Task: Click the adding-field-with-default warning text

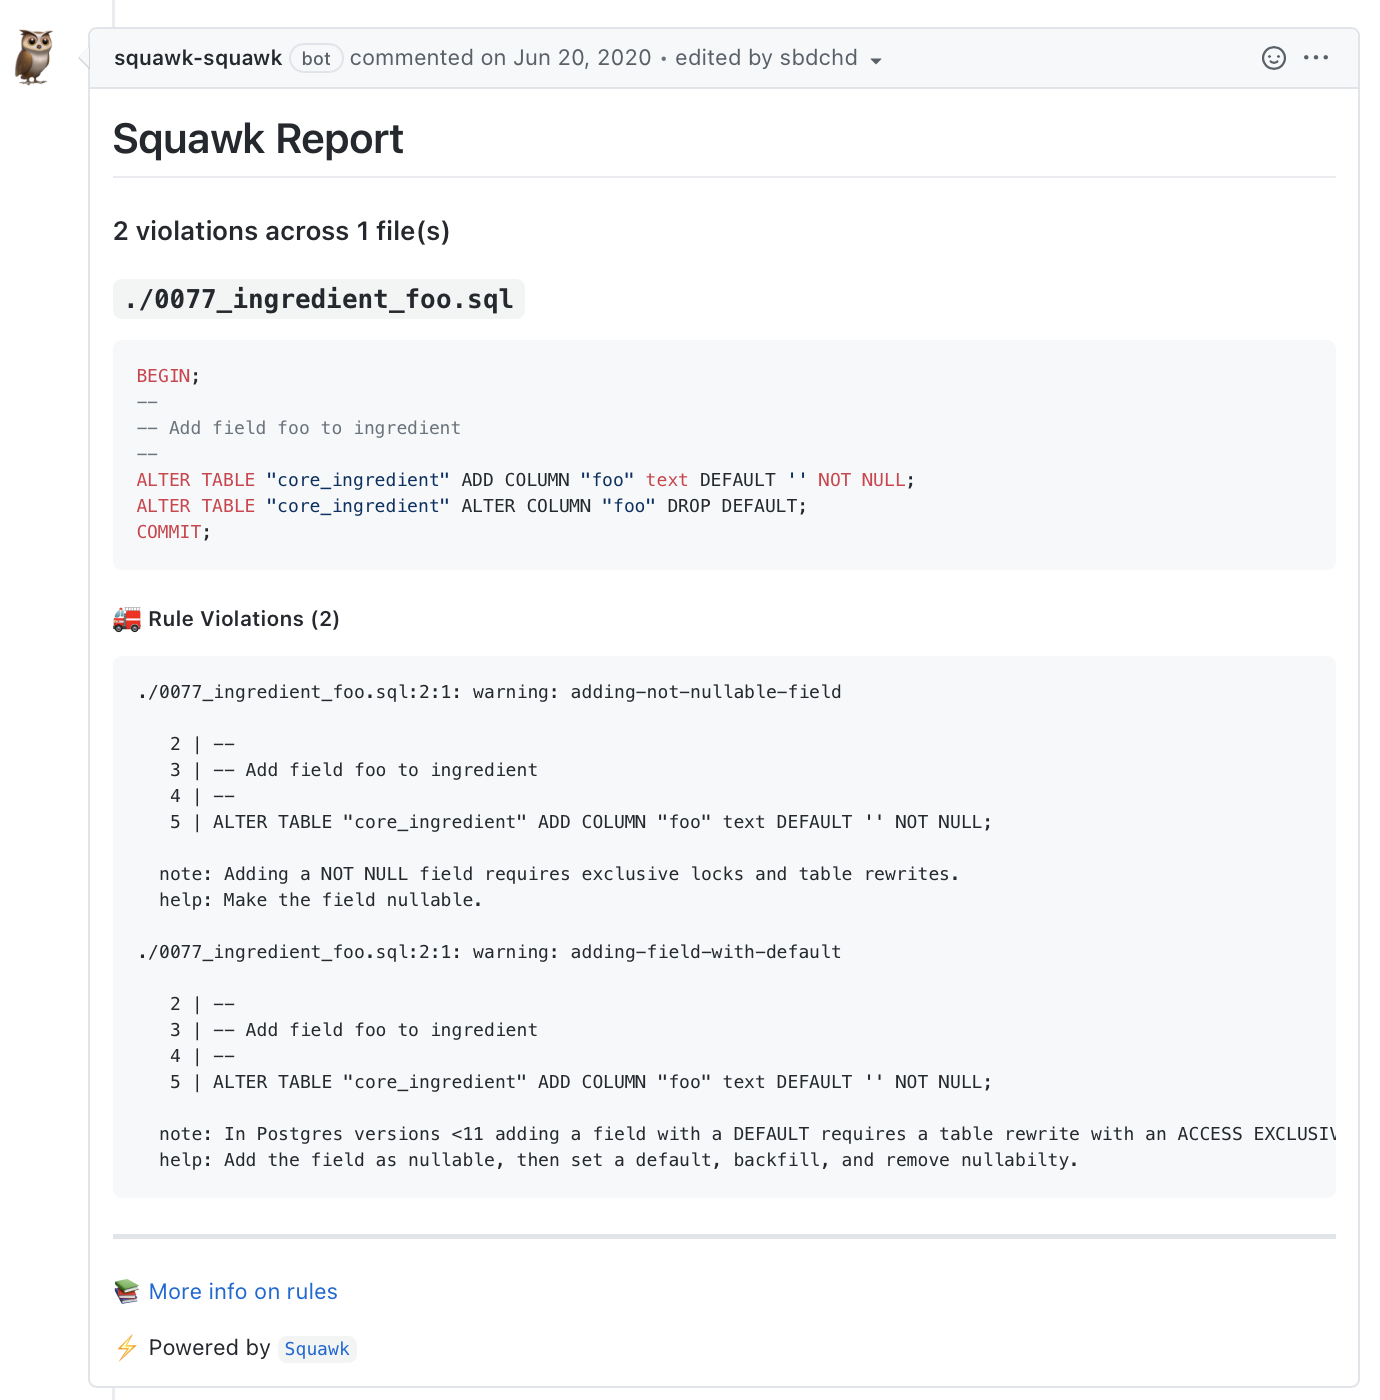Action: [x=704, y=951]
